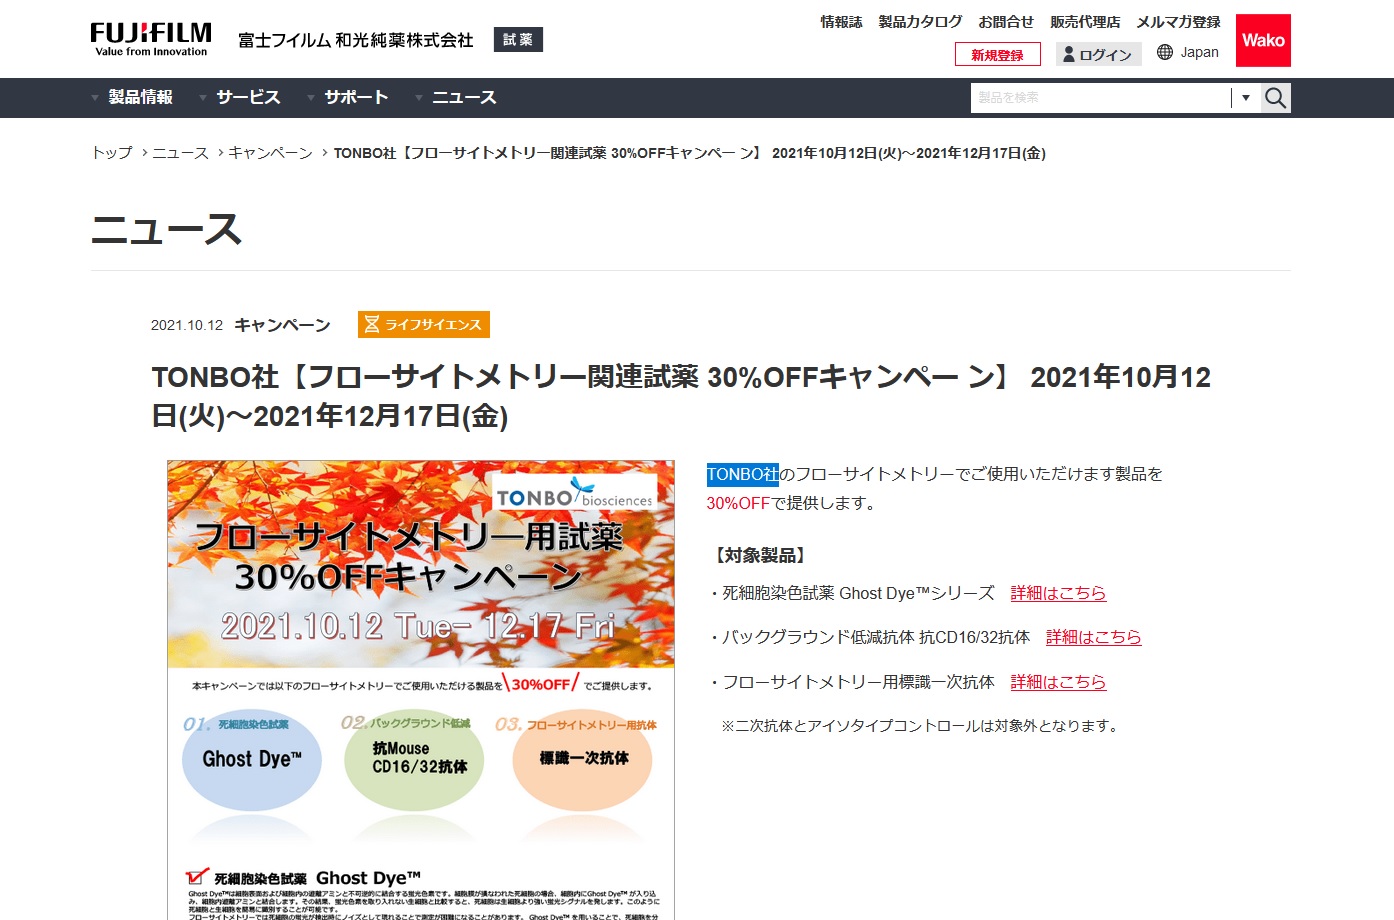This screenshot has width=1394, height=920.
Task: Open 販売代理店 link
Action: (x=1085, y=22)
